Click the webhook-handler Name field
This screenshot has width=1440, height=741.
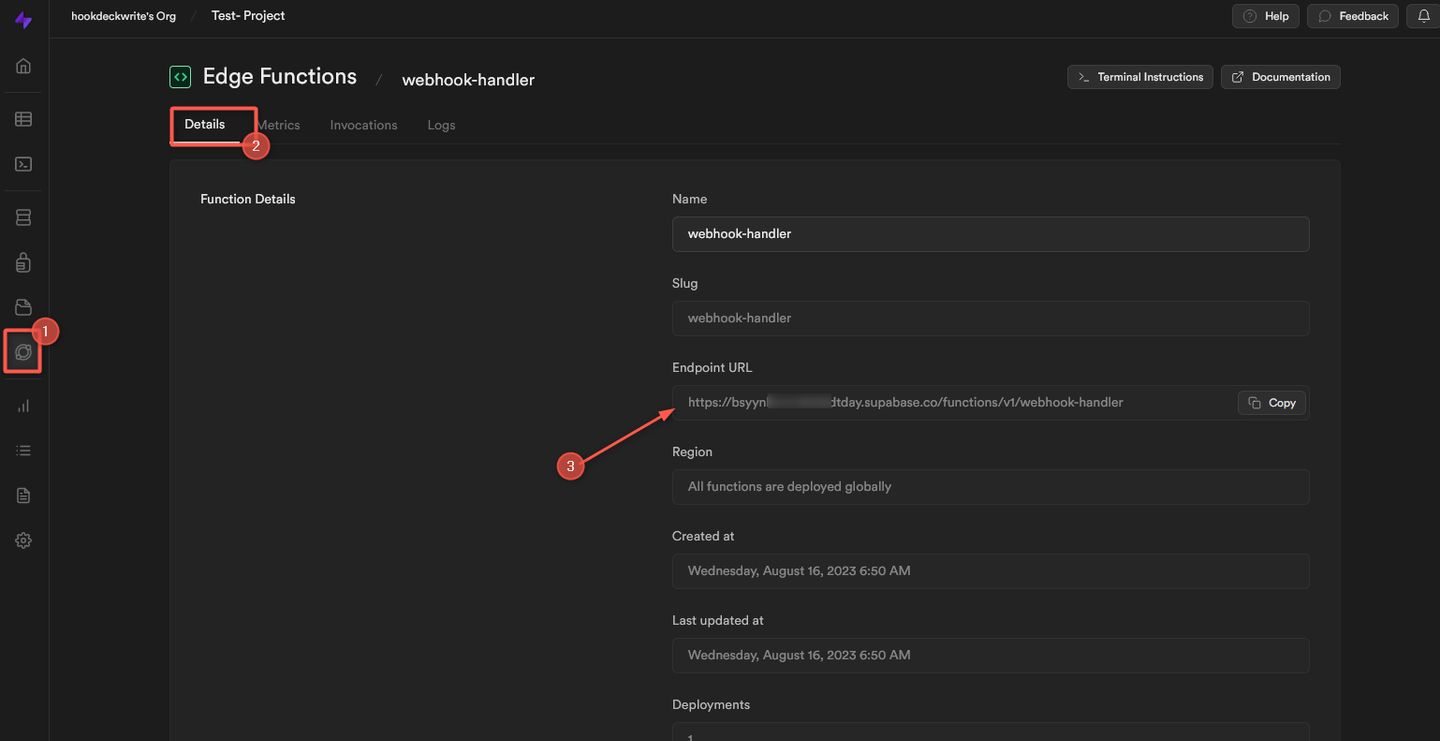pyautogui.click(x=990, y=233)
